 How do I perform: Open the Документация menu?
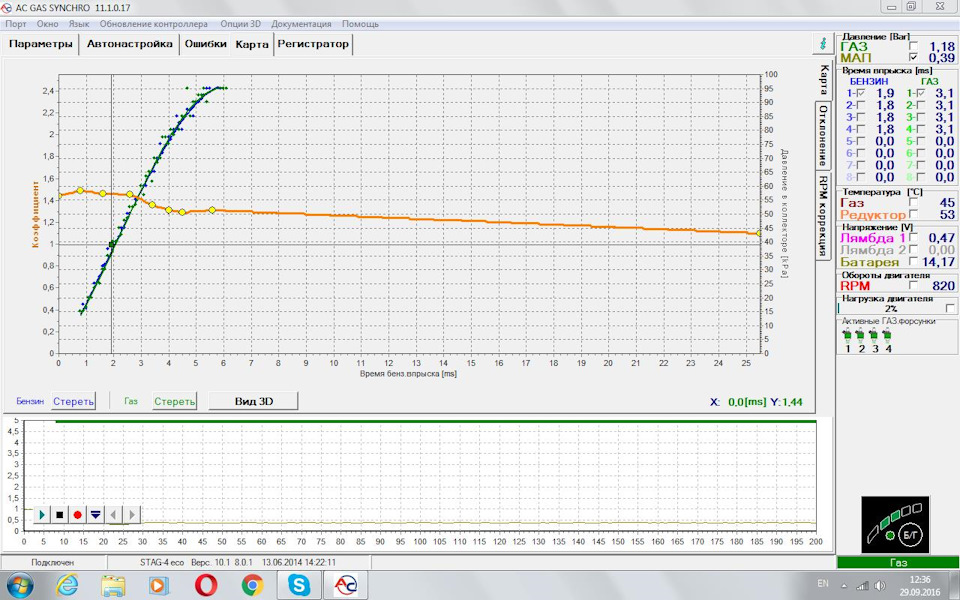click(x=301, y=24)
